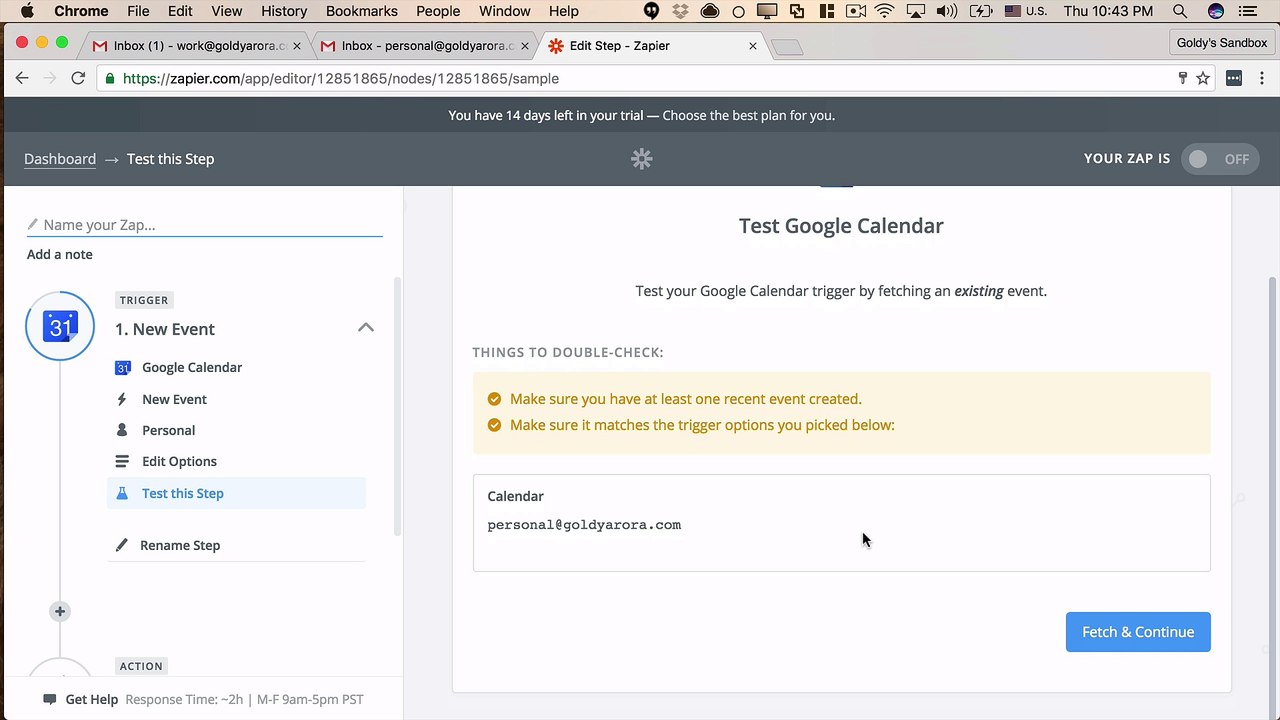The height and width of the screenshot is (720, 1280).
Task: Open the History menu
Action: pyautogui.click(x=284, y=11)
